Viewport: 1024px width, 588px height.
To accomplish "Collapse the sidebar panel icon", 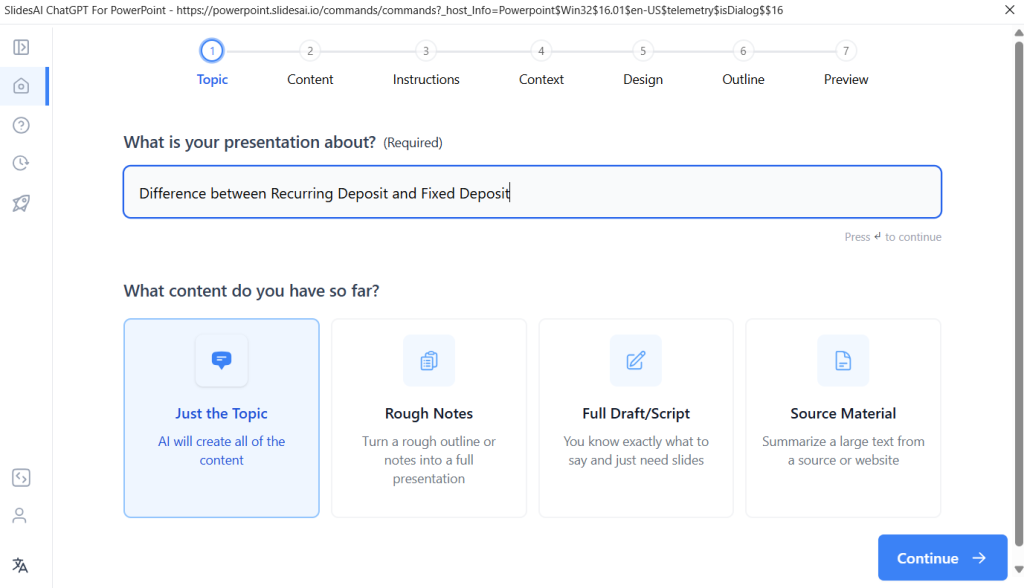I will [x=20, y=47].
